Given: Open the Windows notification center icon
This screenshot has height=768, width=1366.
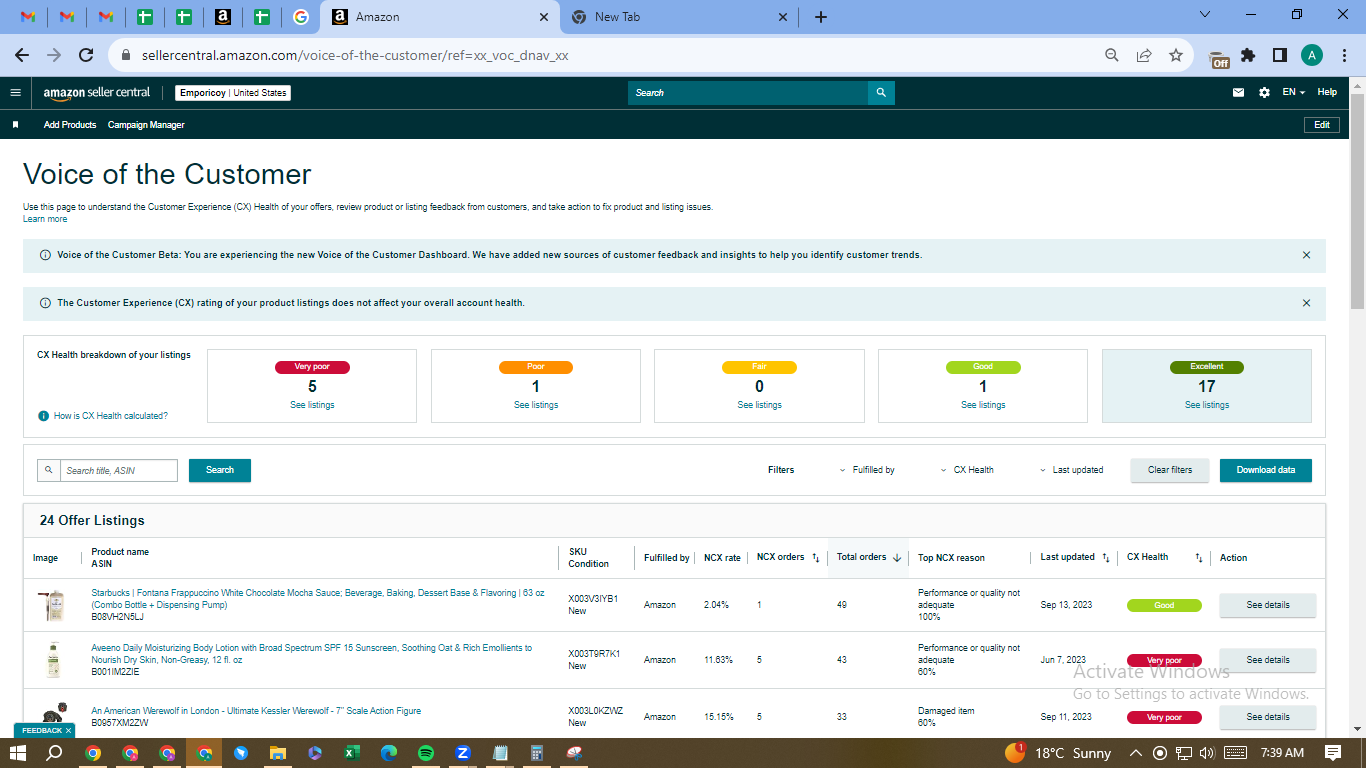Looking at the screenshot, I should (1333, 753).
